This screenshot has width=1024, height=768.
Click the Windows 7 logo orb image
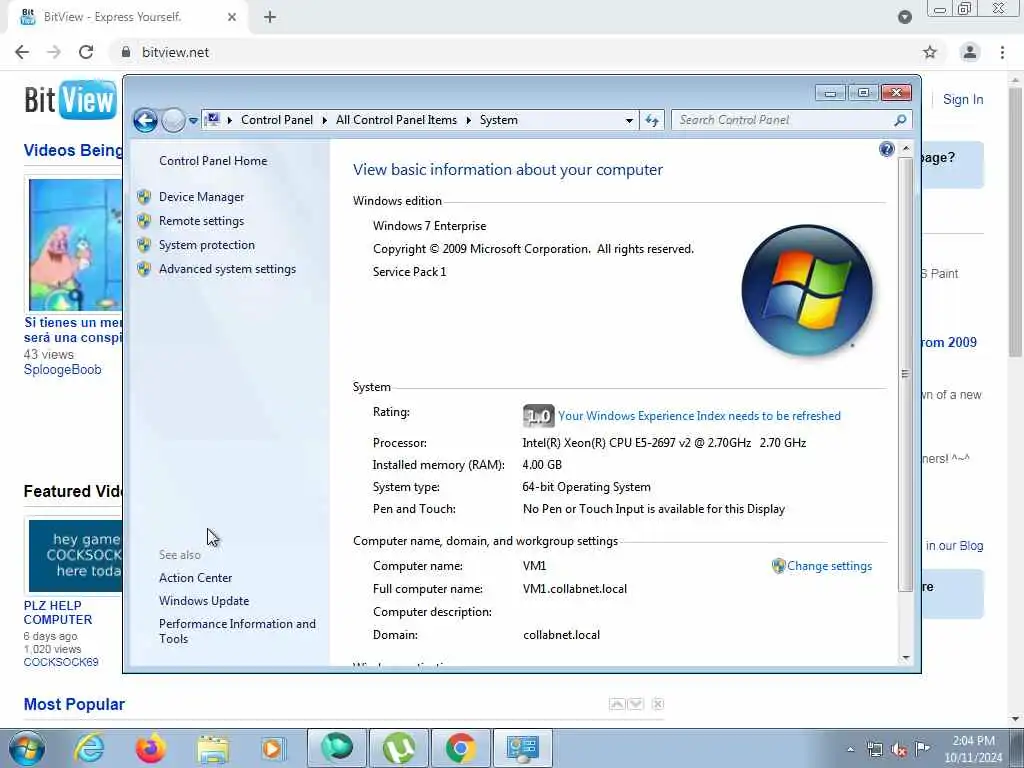807,291
